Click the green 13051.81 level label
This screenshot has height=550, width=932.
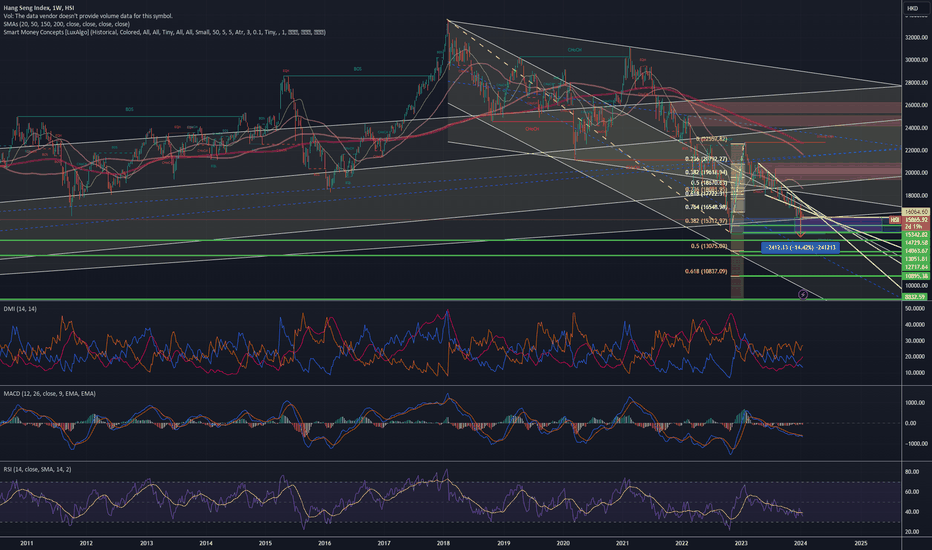click(x=916, y=259)
